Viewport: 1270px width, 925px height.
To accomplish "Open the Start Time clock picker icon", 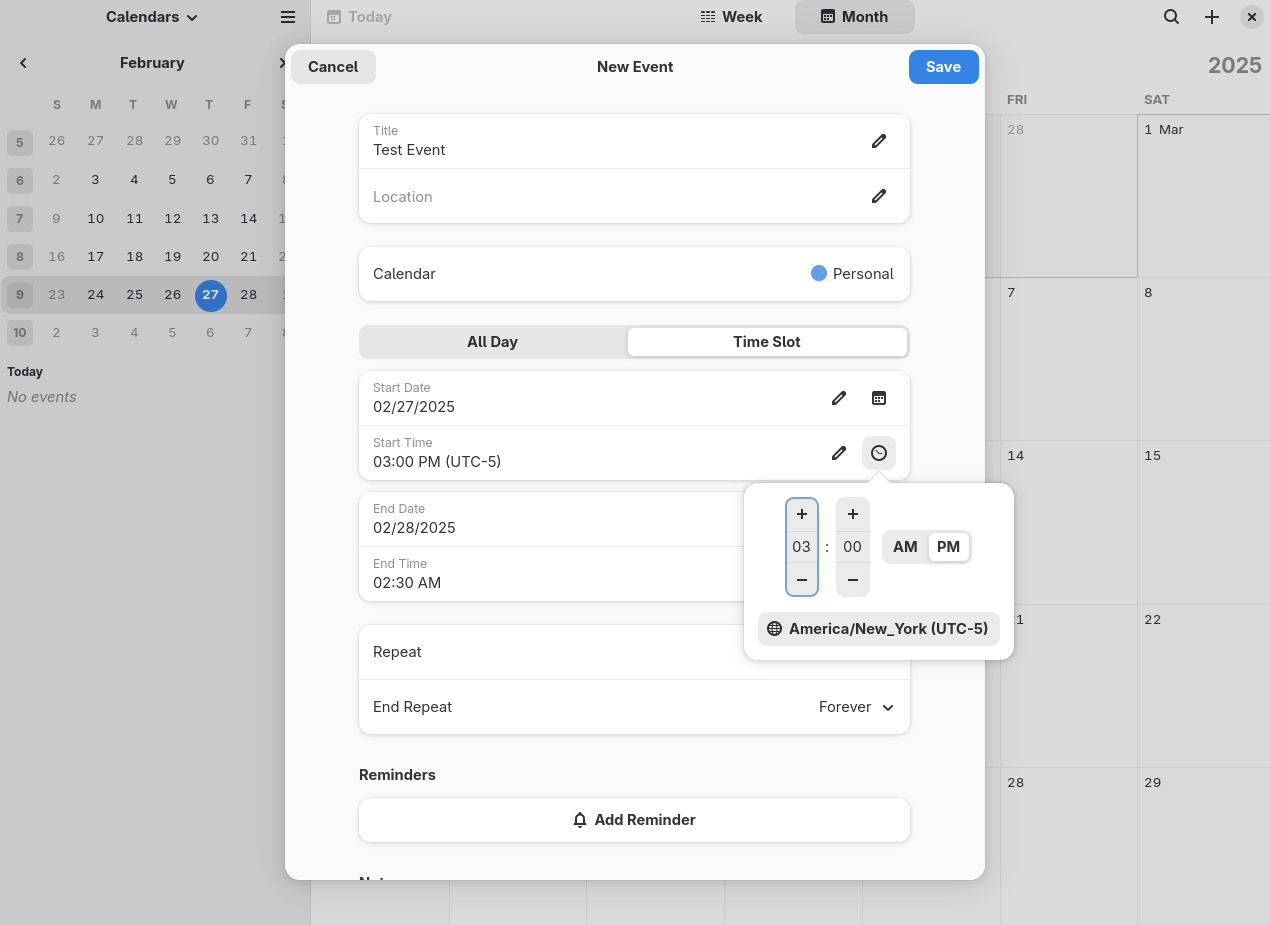I will point(878,453).
